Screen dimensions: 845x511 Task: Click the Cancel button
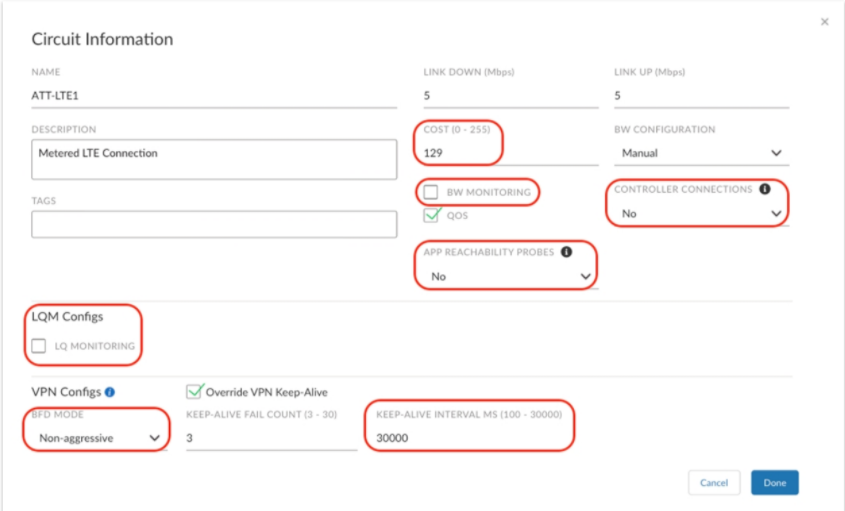tap(714, 483)
